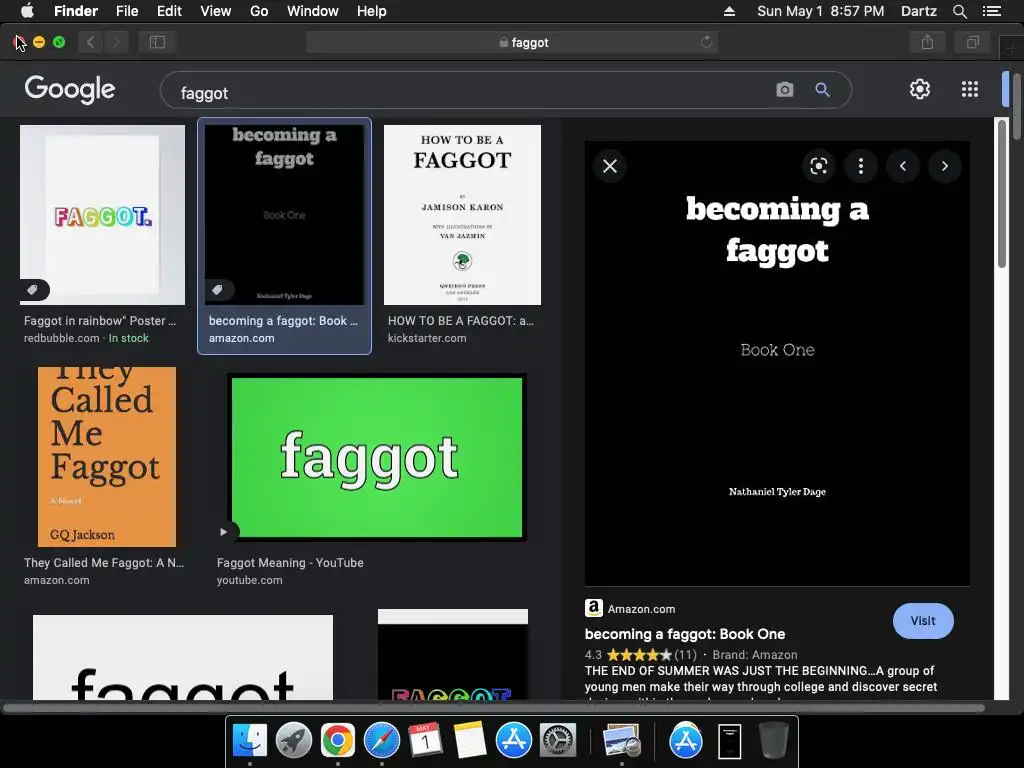
Task: Open the Apple menu
Action: [27, 11]
